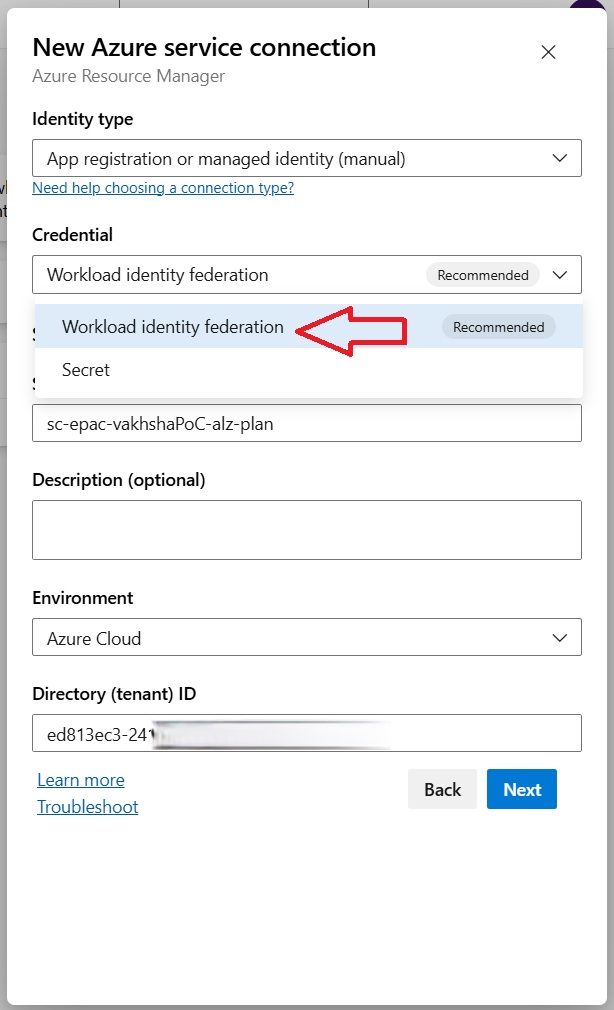Click inside the Description text box
This screenshot has width=614, height=1010.
coord(307,528)
